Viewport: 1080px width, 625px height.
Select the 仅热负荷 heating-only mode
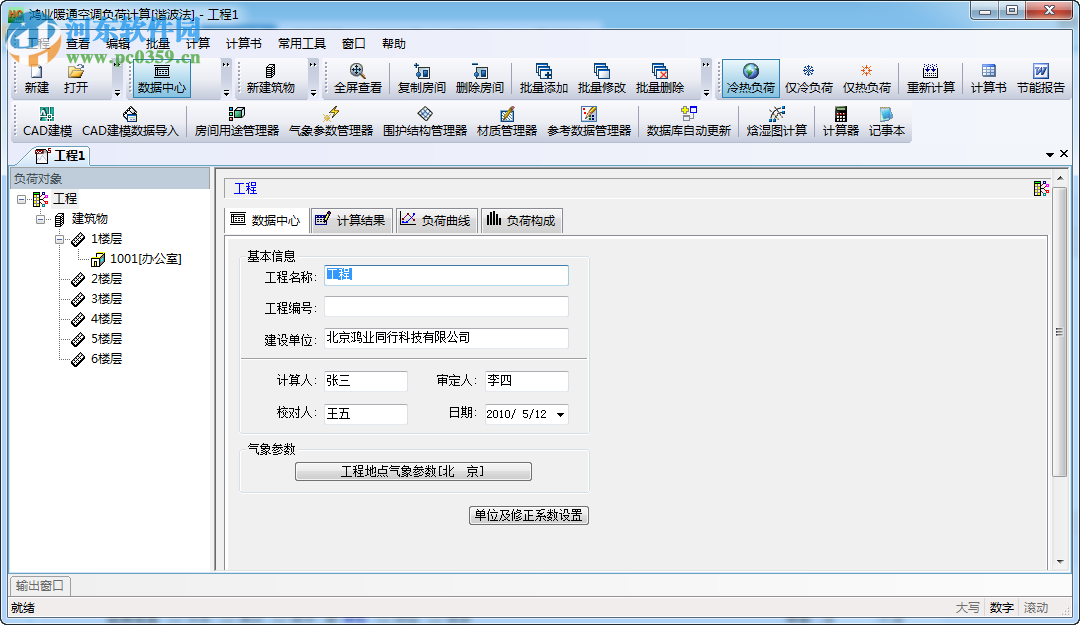866,79
